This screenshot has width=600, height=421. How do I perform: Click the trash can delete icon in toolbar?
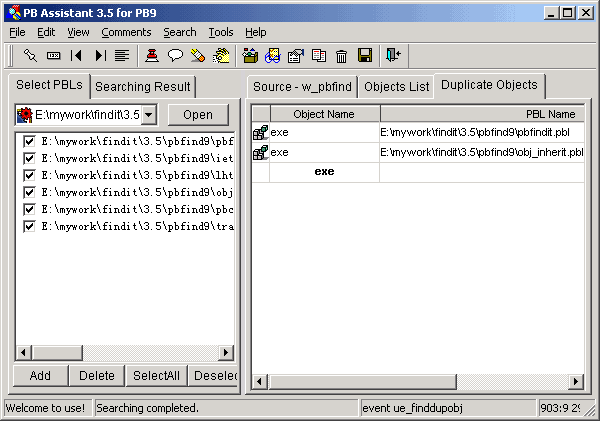(341, 55)
